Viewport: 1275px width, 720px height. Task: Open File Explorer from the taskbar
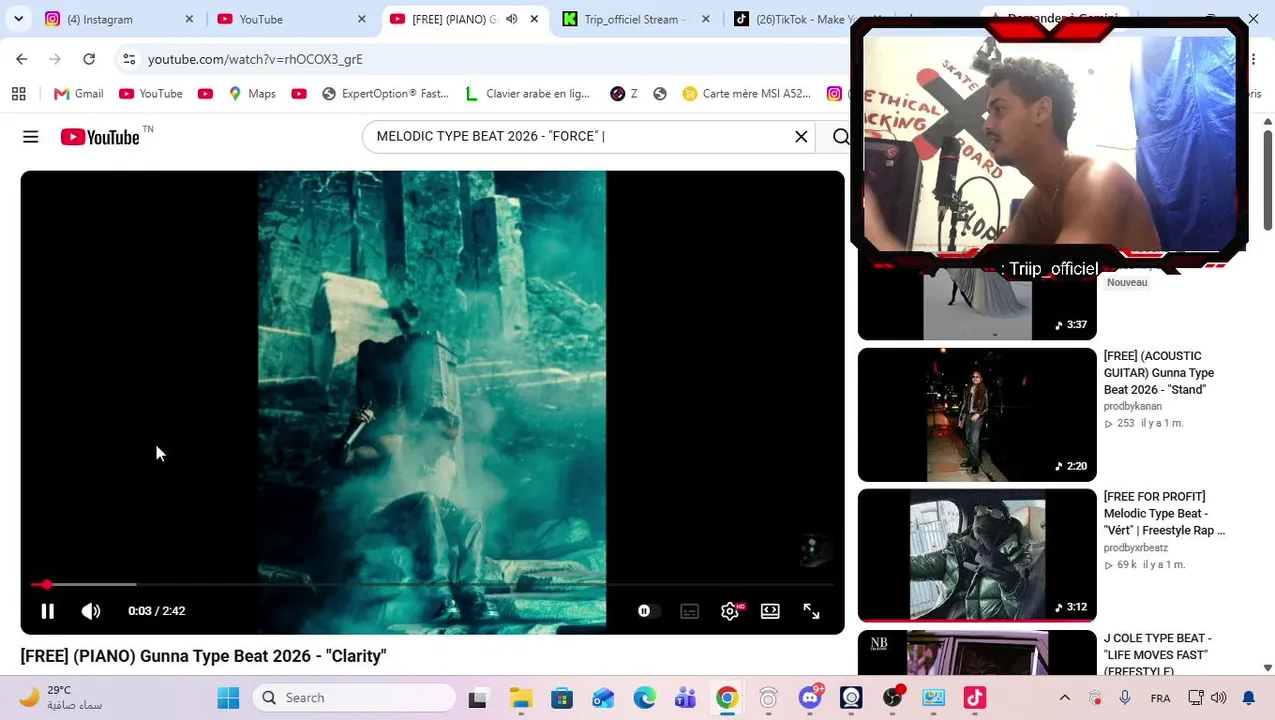click(x=520, y=697)
